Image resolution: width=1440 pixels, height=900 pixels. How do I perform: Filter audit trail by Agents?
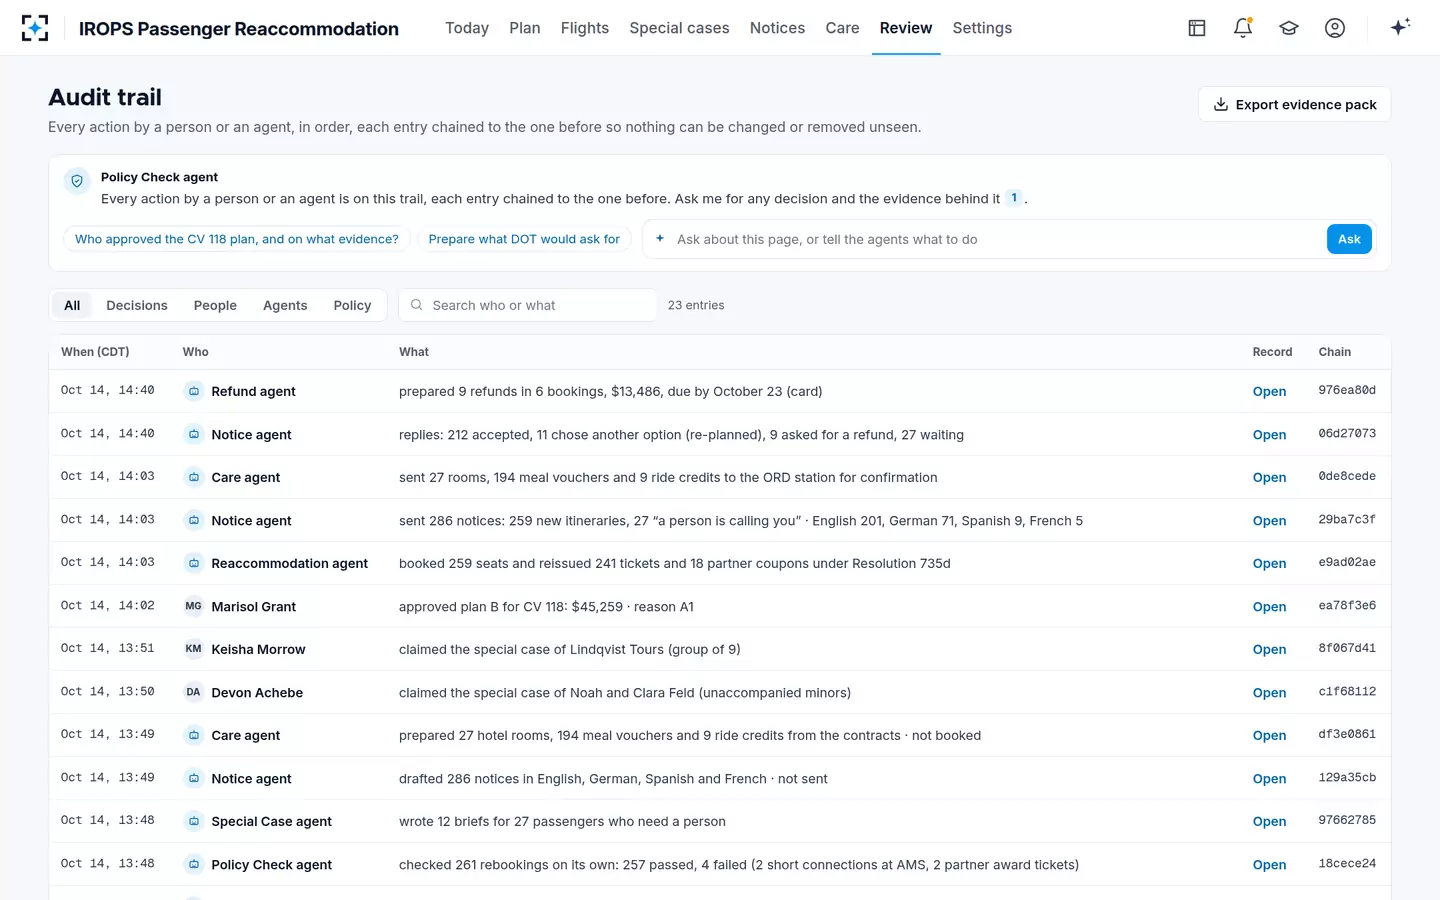click(x=285, y=305)
